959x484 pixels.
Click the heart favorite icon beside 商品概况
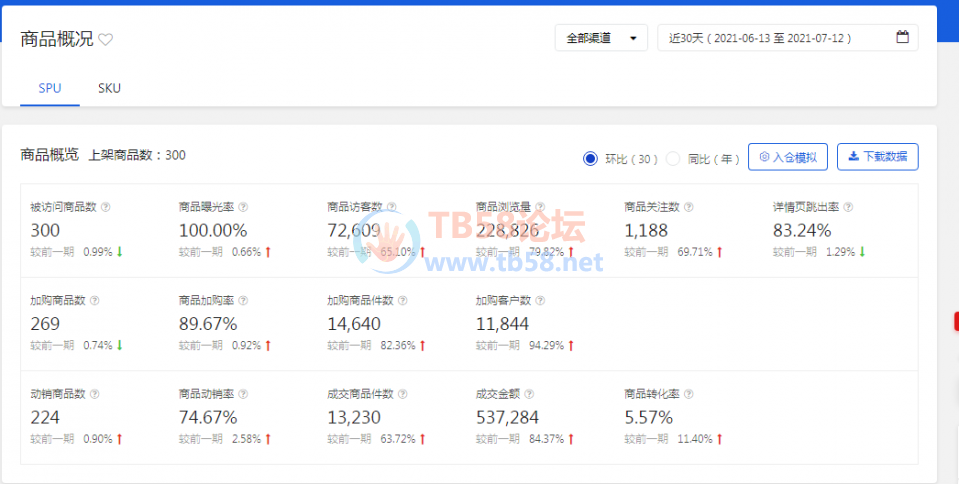[106, 40]
